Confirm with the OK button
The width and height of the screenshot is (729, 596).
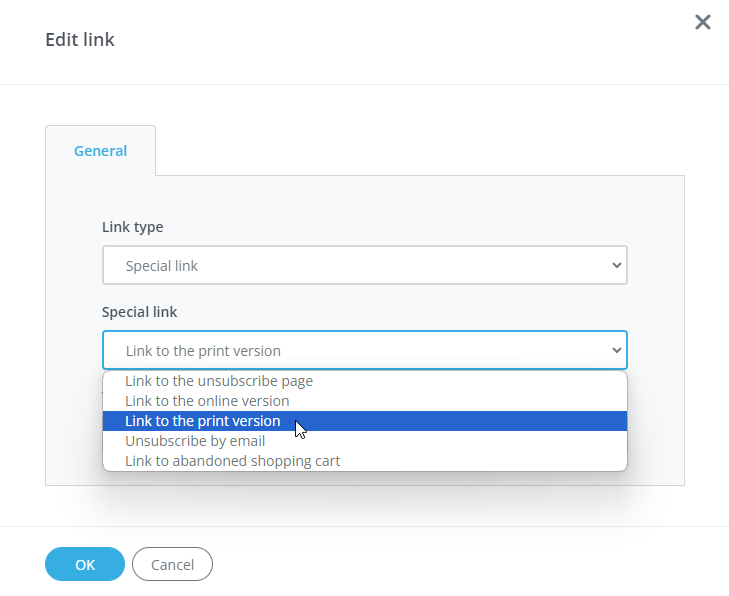coord(85,564)
